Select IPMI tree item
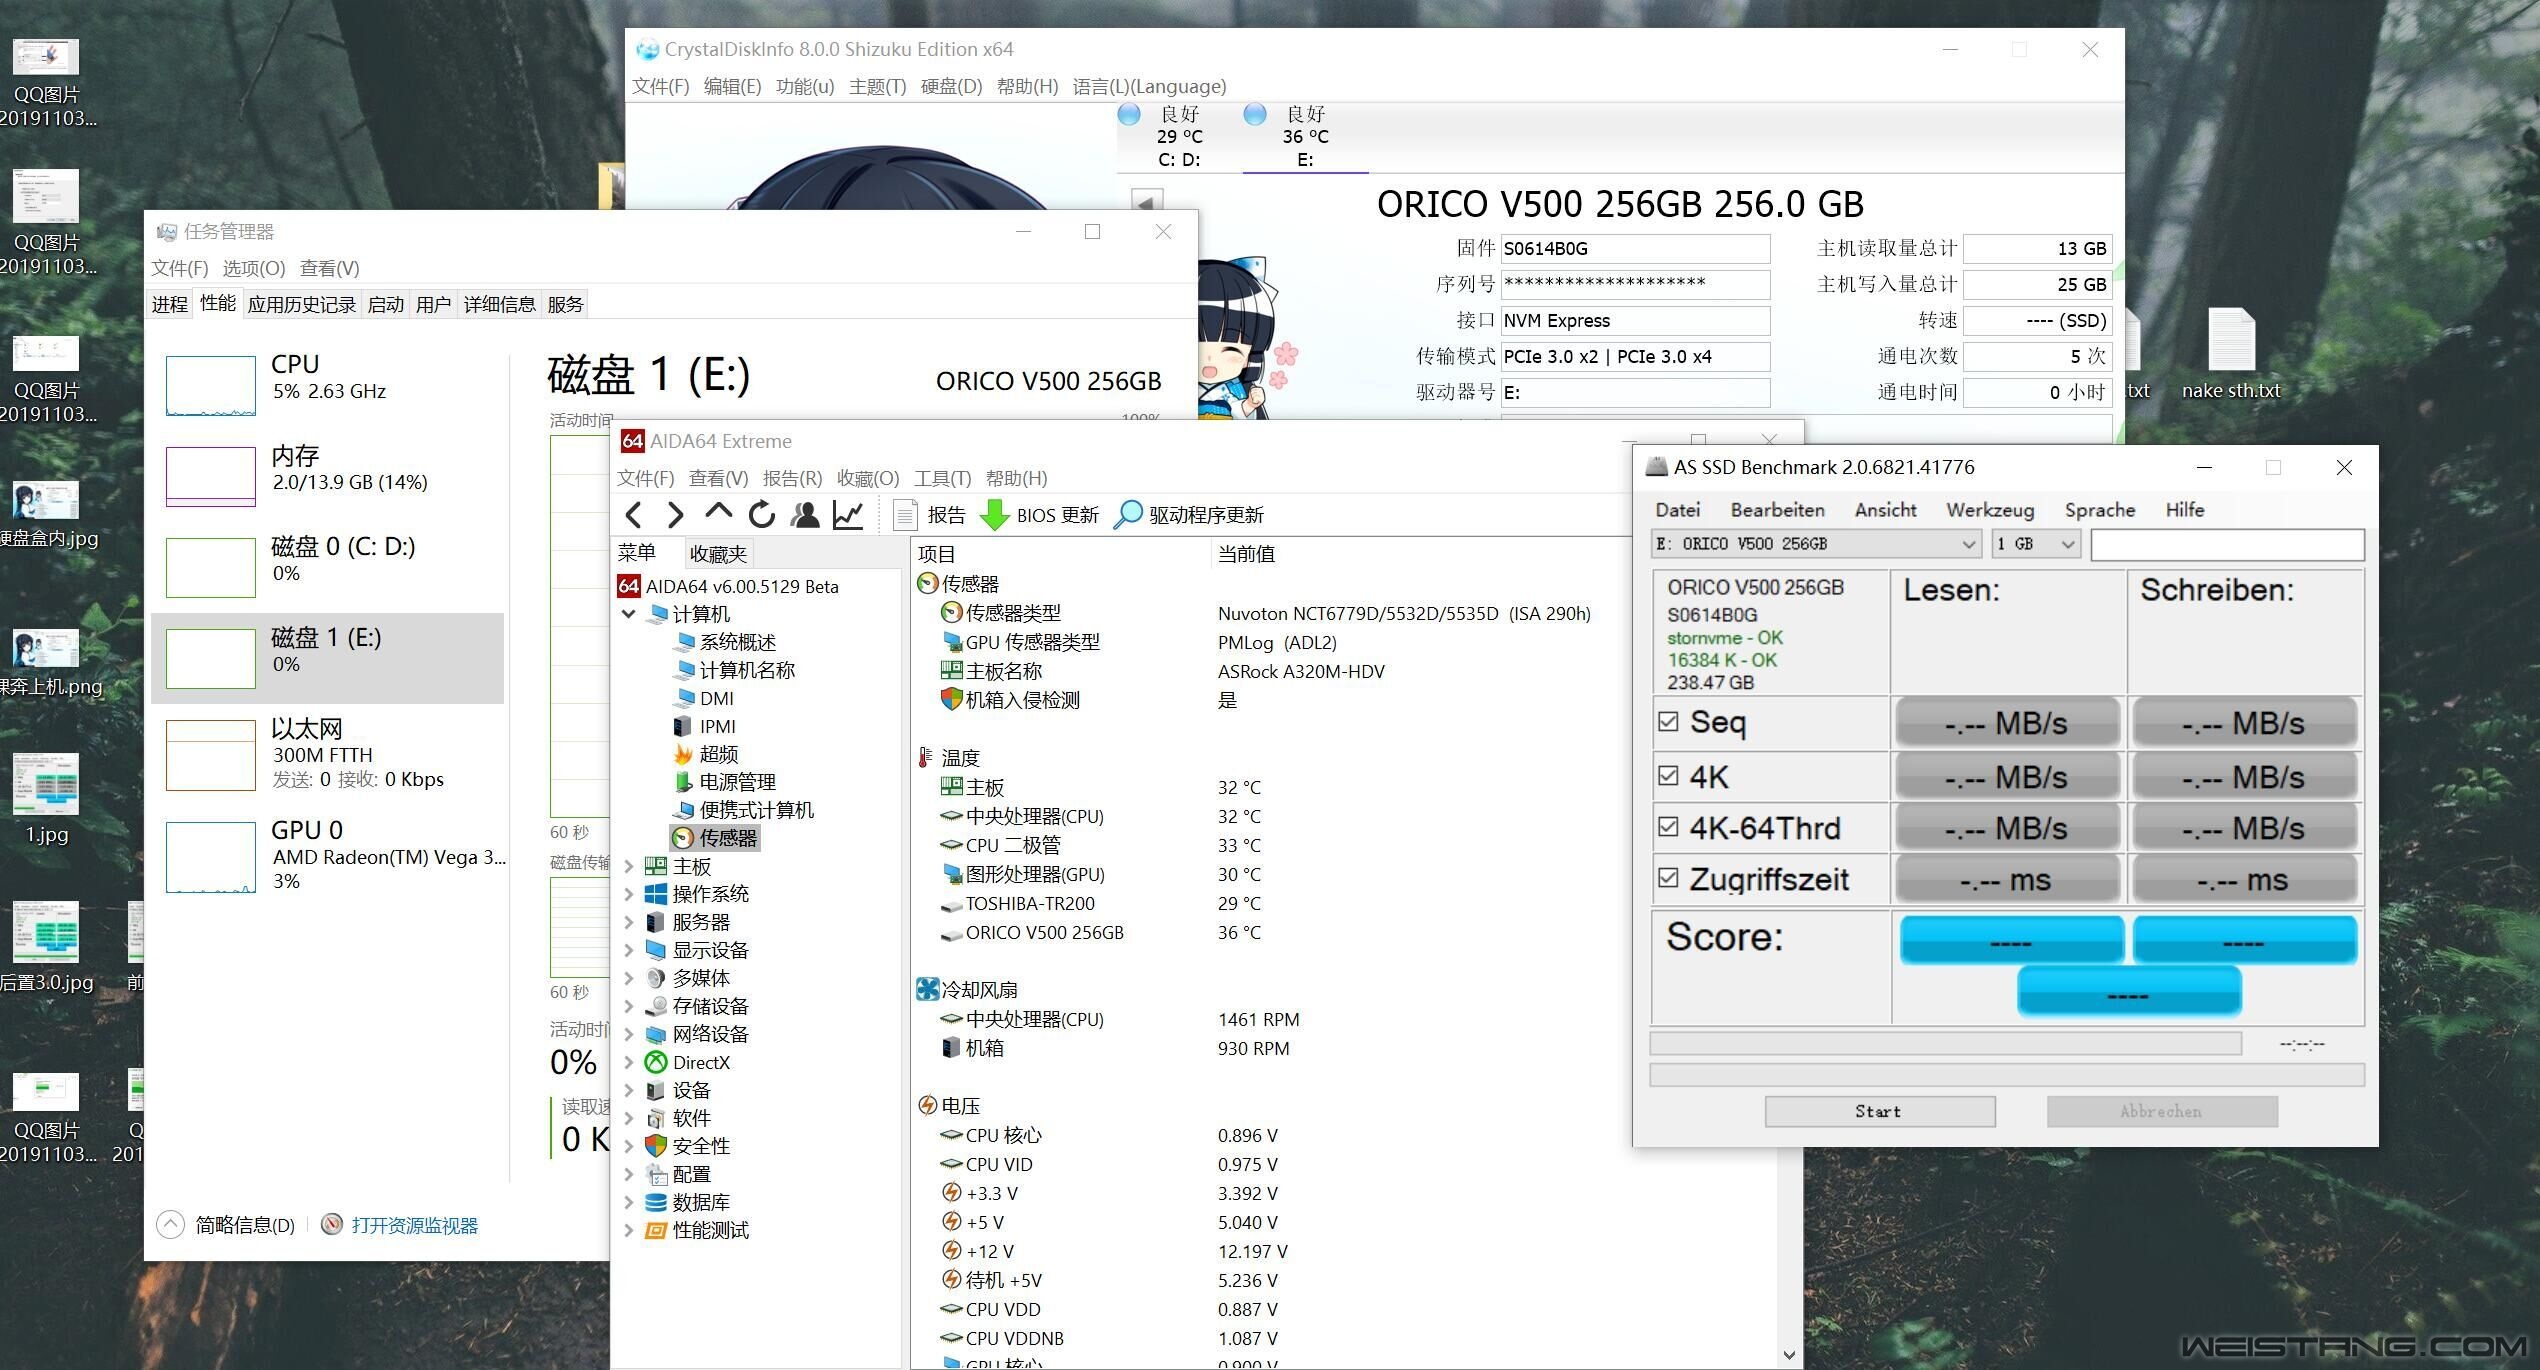Image resolution: width=2540 pixels, height=1370 pixels. (706, 726)
